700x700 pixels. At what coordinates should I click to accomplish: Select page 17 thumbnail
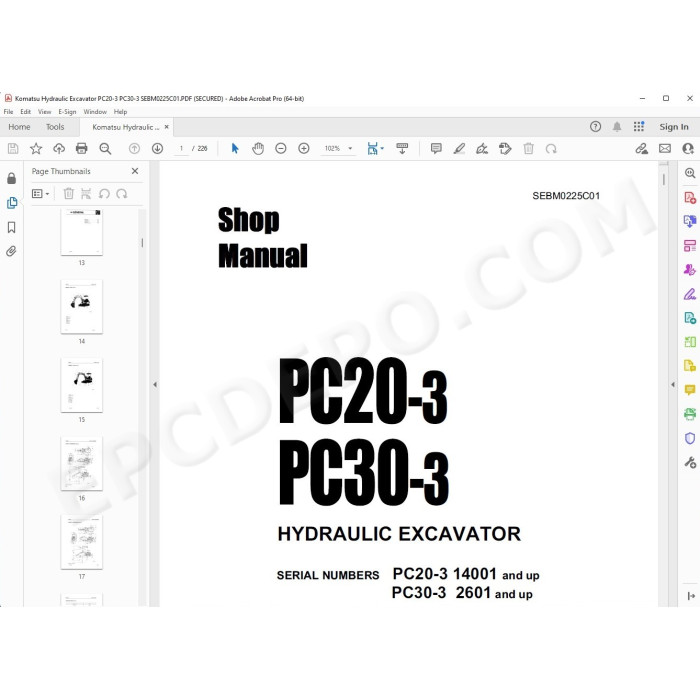click(x=82, y=542)
